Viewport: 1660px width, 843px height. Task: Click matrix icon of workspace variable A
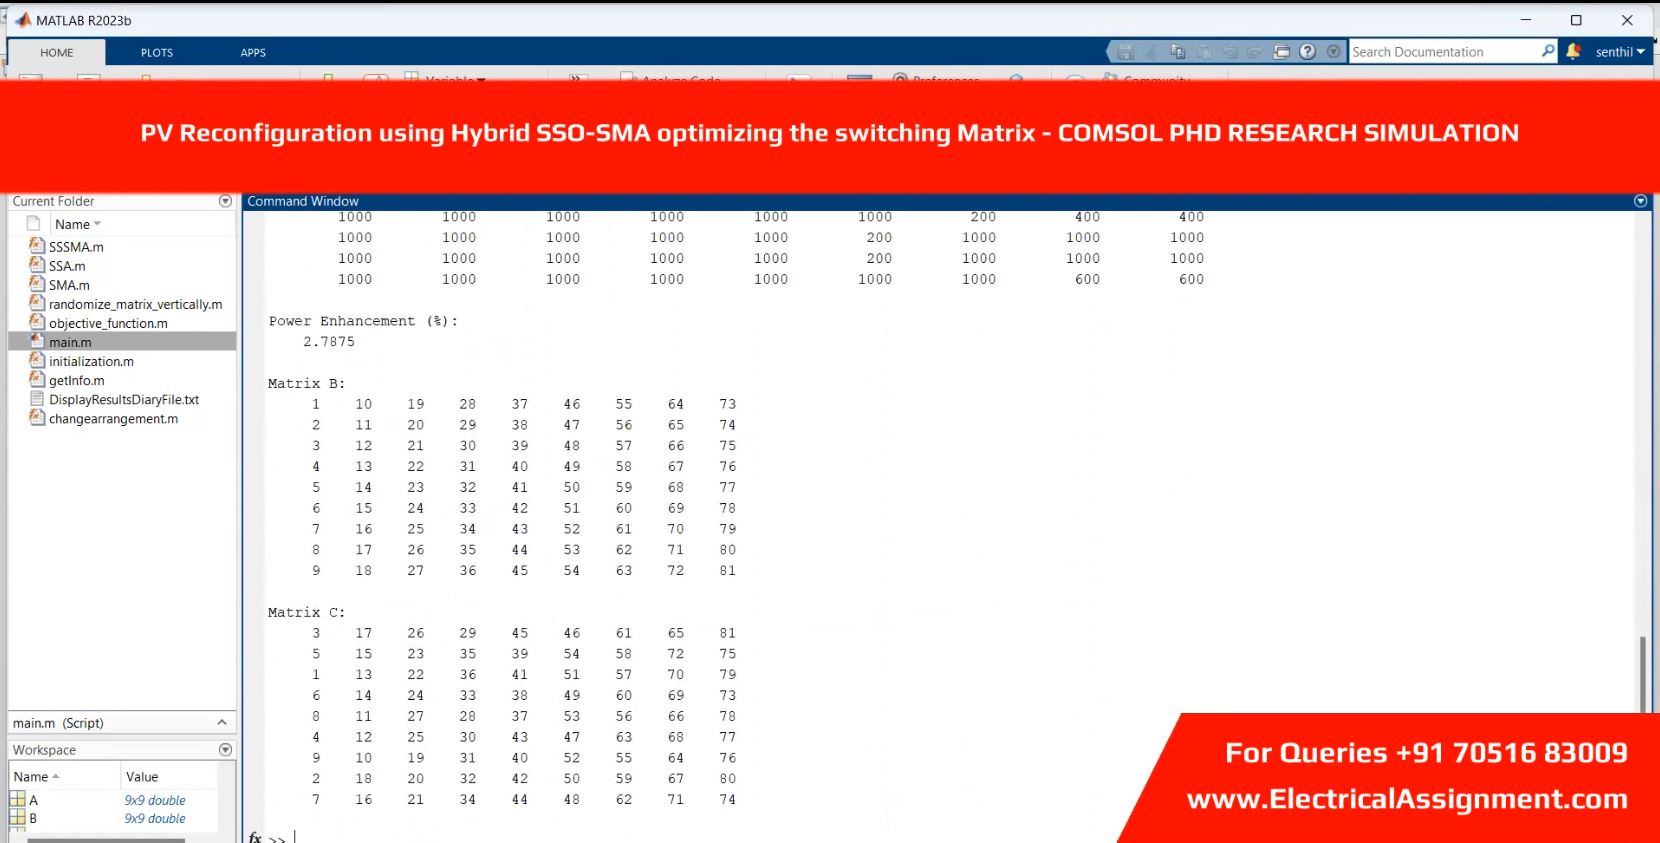click(17, 800)
